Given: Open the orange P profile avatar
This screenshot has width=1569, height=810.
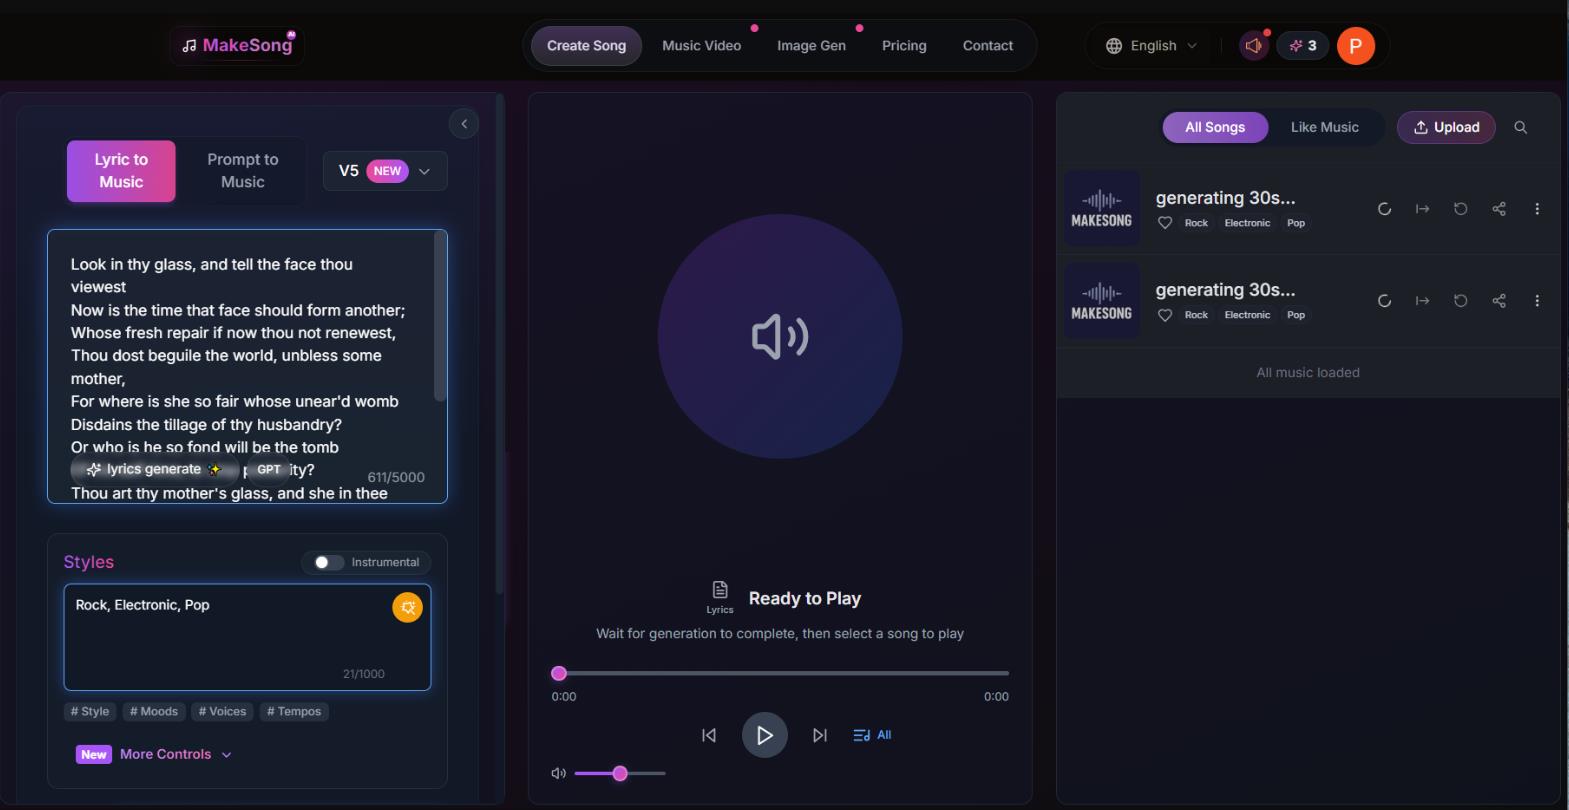Looking at the screenshot, I should click(1355, 46).
